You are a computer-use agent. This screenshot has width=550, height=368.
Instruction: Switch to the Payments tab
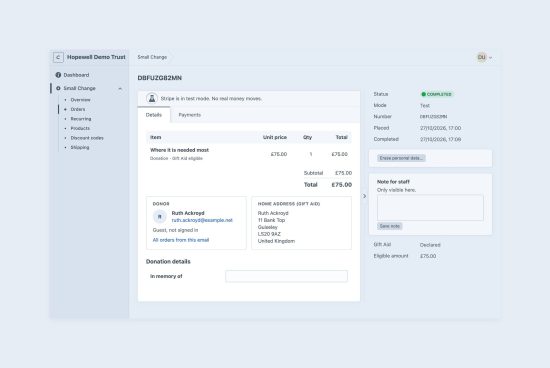coord(189,115)
